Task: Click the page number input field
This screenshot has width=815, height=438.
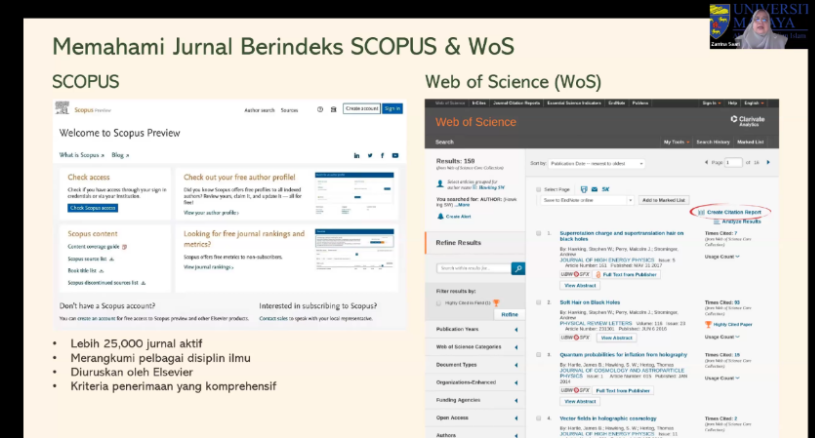Action: click(733, 162)
